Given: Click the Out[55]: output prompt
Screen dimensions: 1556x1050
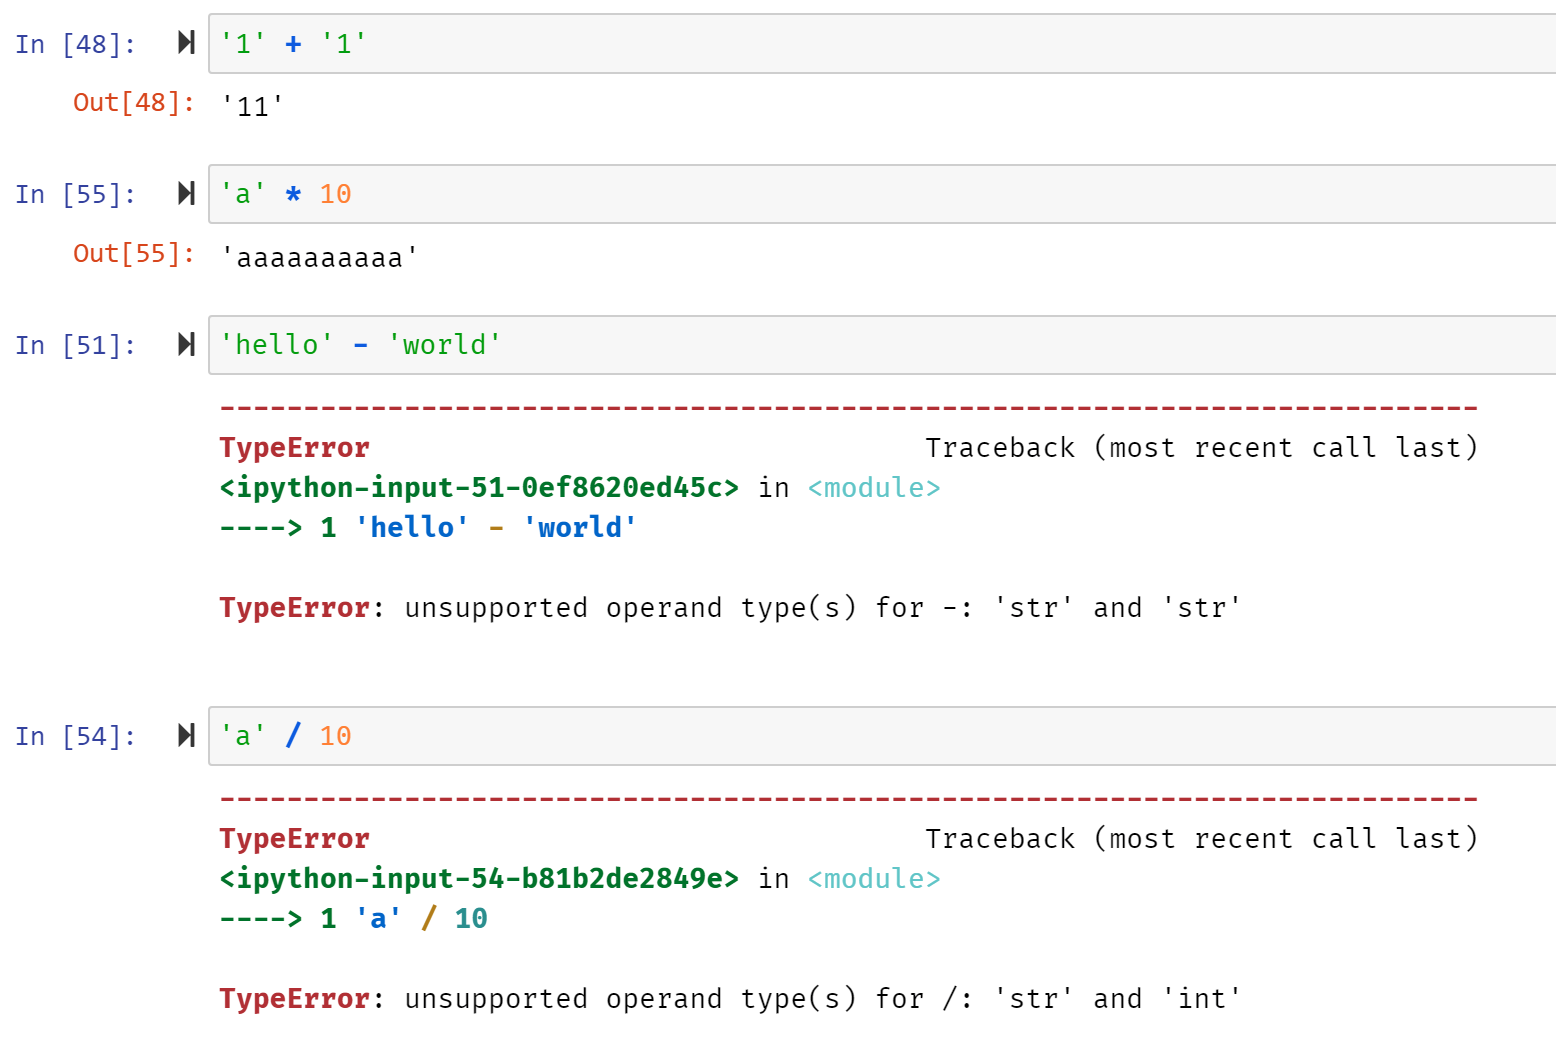Looking at the screenshot, I should pos(134,253).
